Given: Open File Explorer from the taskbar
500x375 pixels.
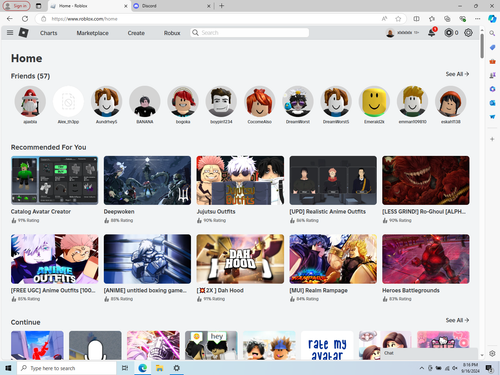Looking at the screenshot, I should pyautogui.click(x=159, y=368).
